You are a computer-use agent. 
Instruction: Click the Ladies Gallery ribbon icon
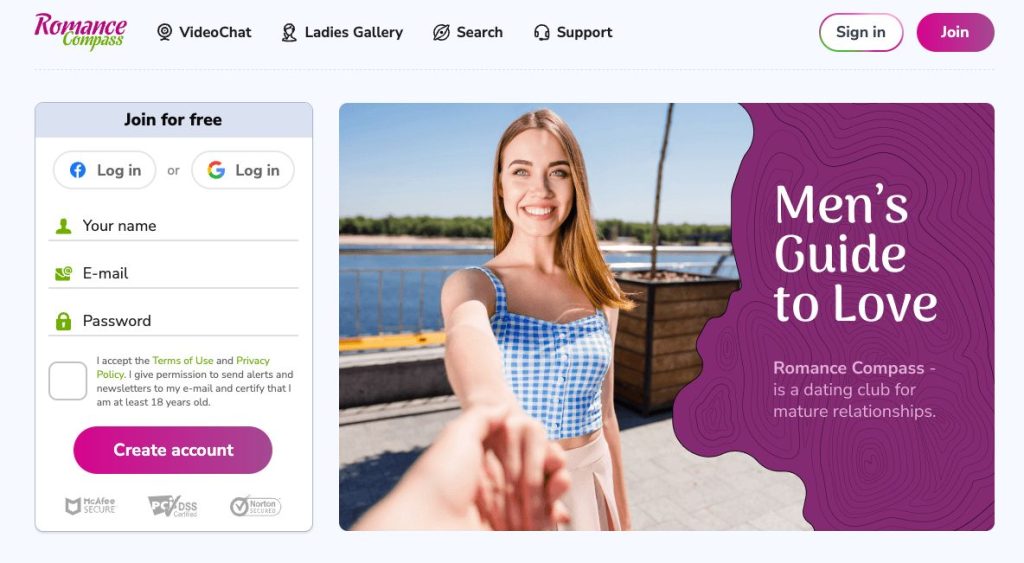289,32
